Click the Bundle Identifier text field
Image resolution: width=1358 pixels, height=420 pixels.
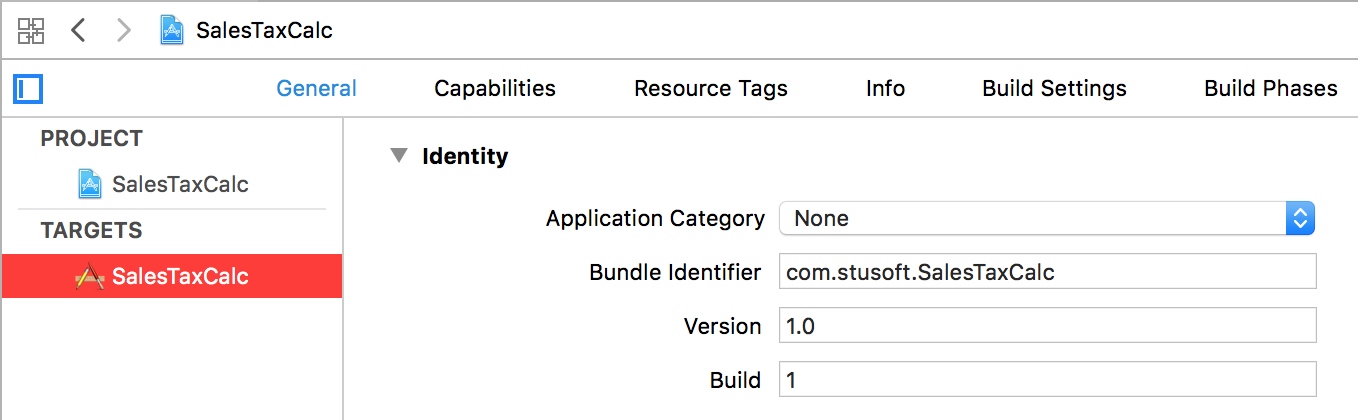click(1046, 272)
